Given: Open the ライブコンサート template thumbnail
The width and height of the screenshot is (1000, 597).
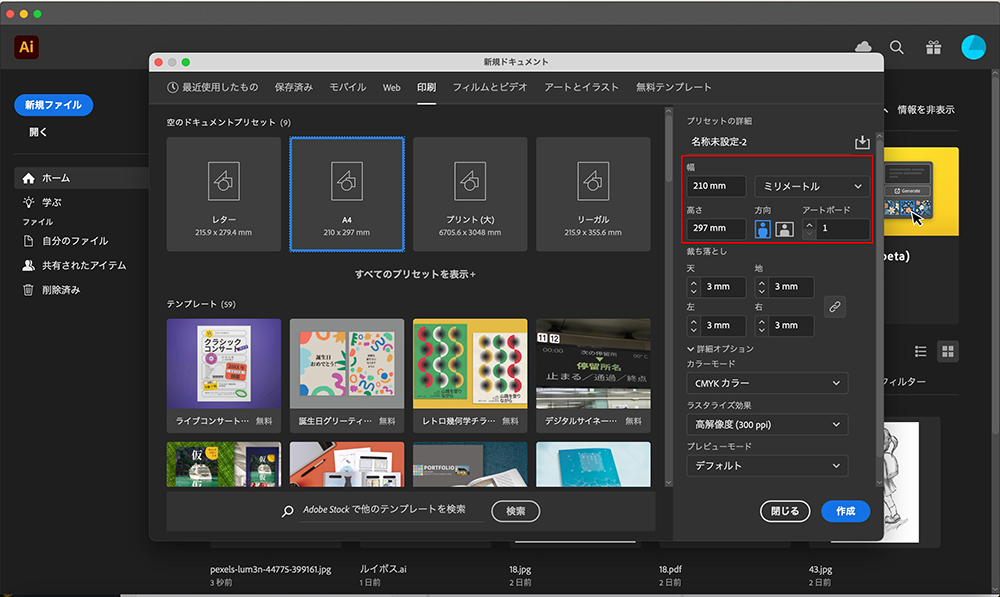Looking at the screenshot, I should pyautogui.click(x=224, y=364).
